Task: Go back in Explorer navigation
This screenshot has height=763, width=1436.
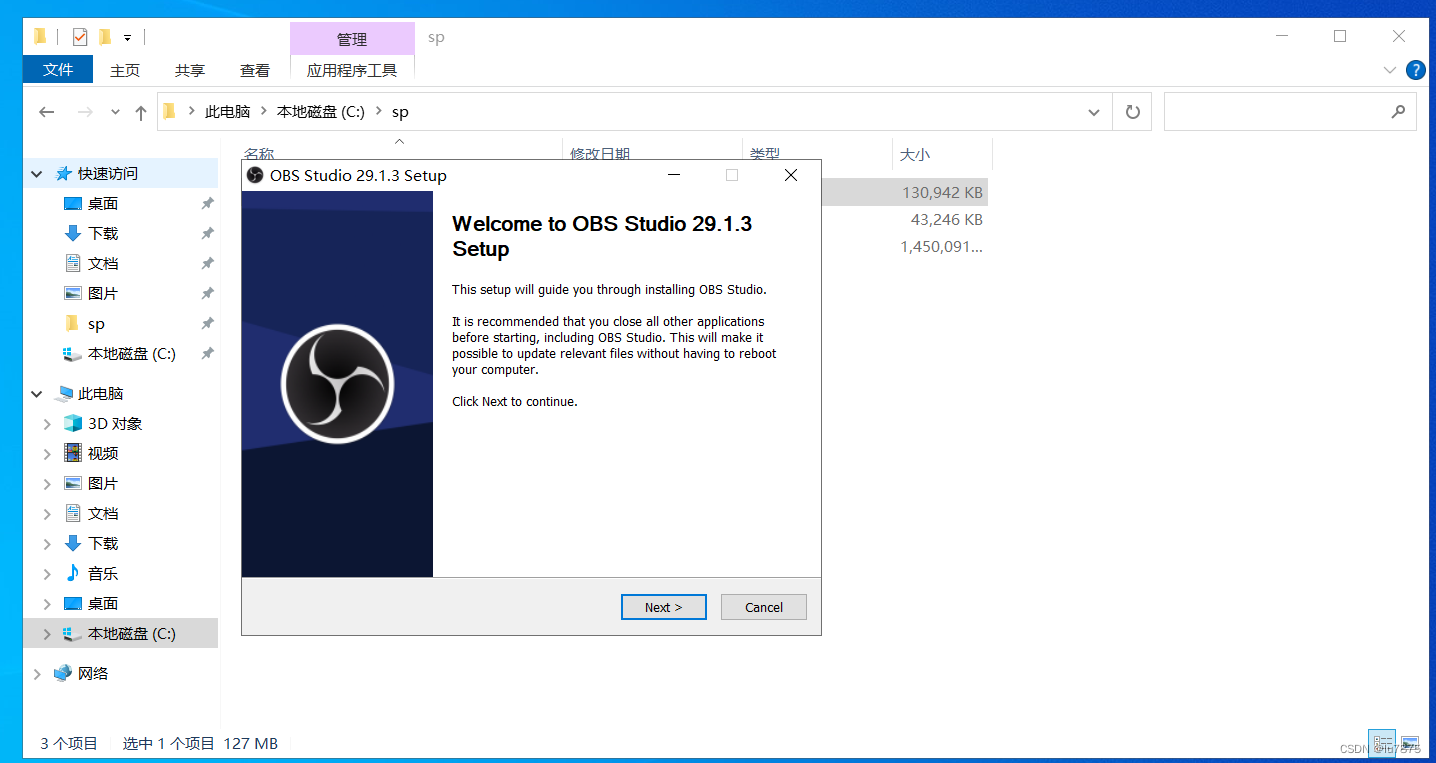Action: pyautogui.click(x=46, y=112)
